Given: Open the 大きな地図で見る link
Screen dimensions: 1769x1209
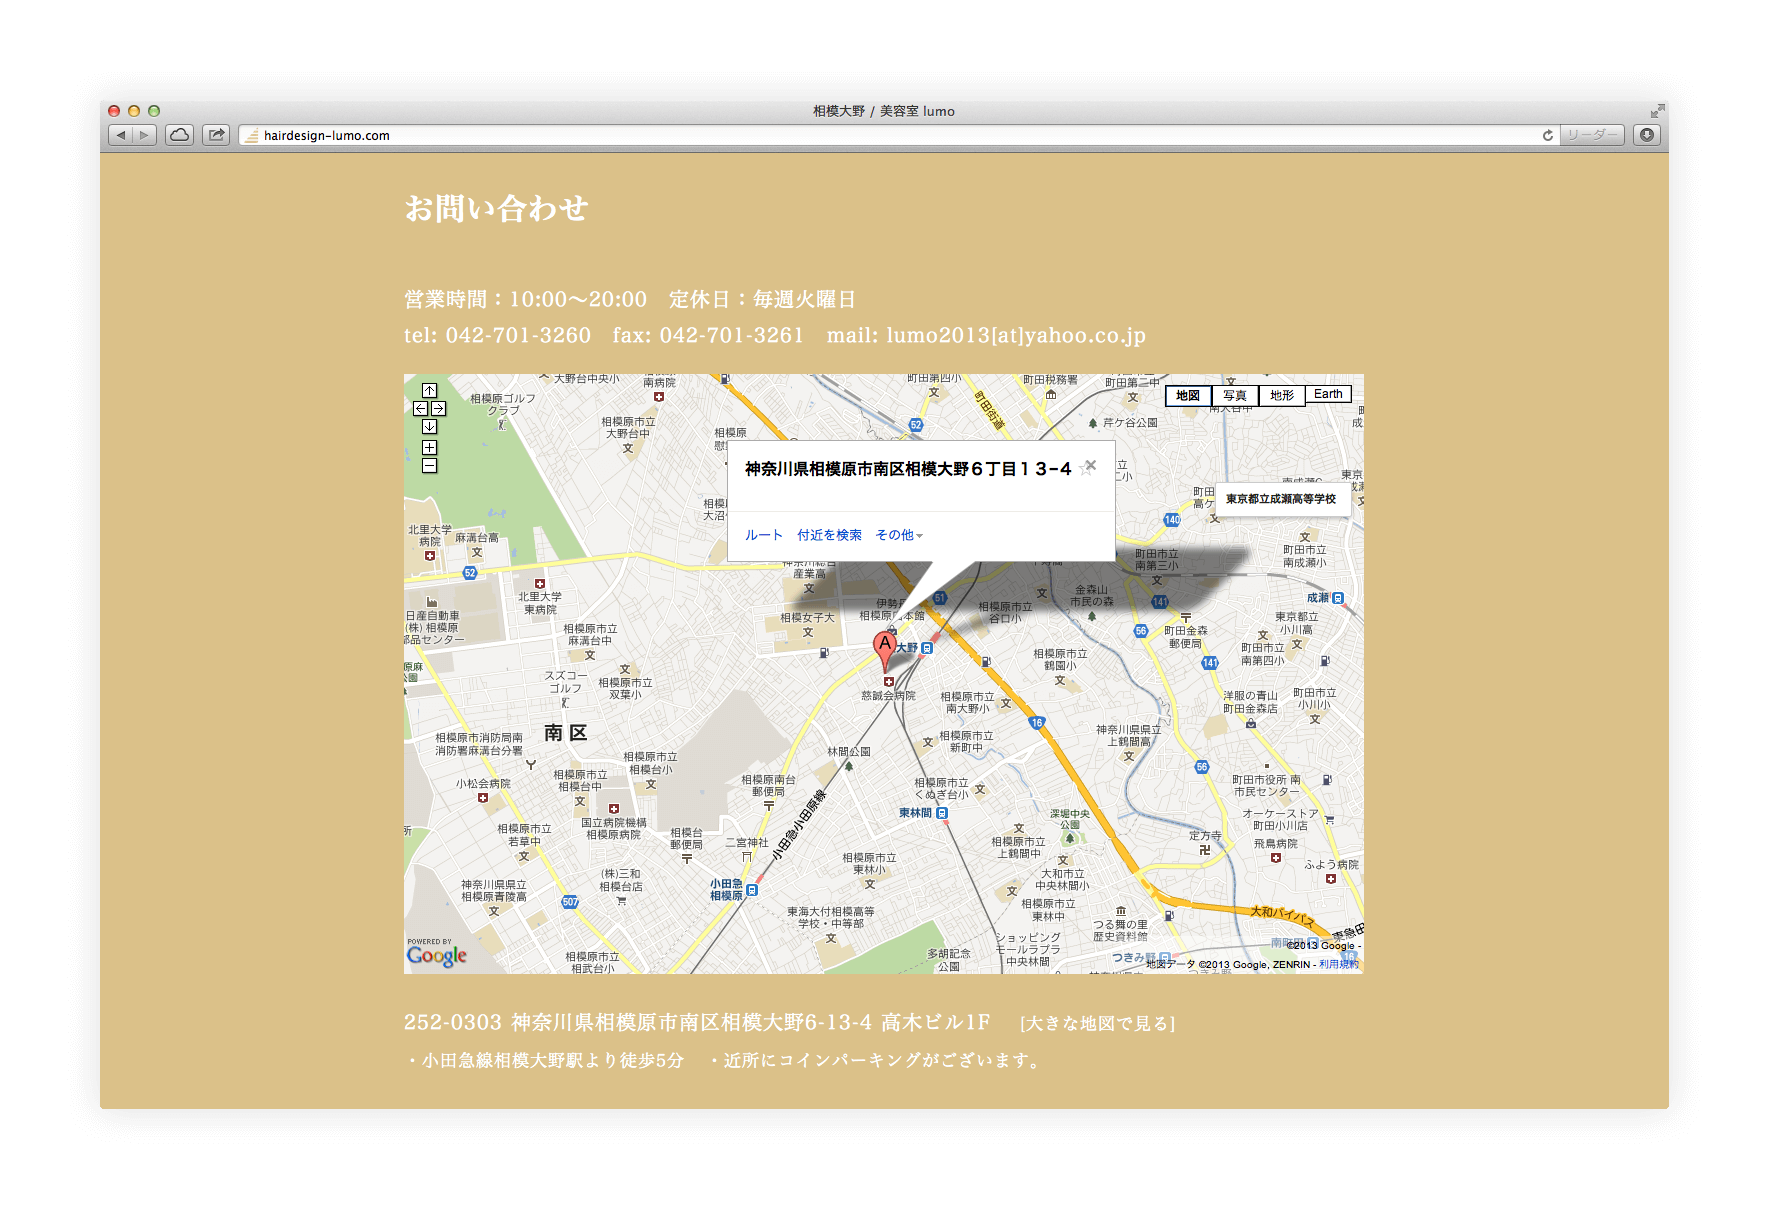Looking at the screenshot, I should pos(1097,1023).
